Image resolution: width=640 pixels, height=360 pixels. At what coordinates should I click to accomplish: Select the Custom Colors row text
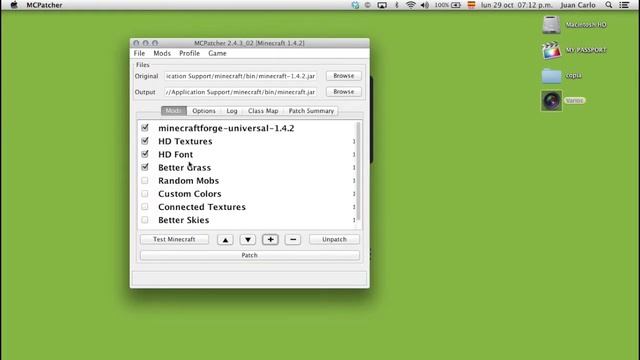coord(190,194)
